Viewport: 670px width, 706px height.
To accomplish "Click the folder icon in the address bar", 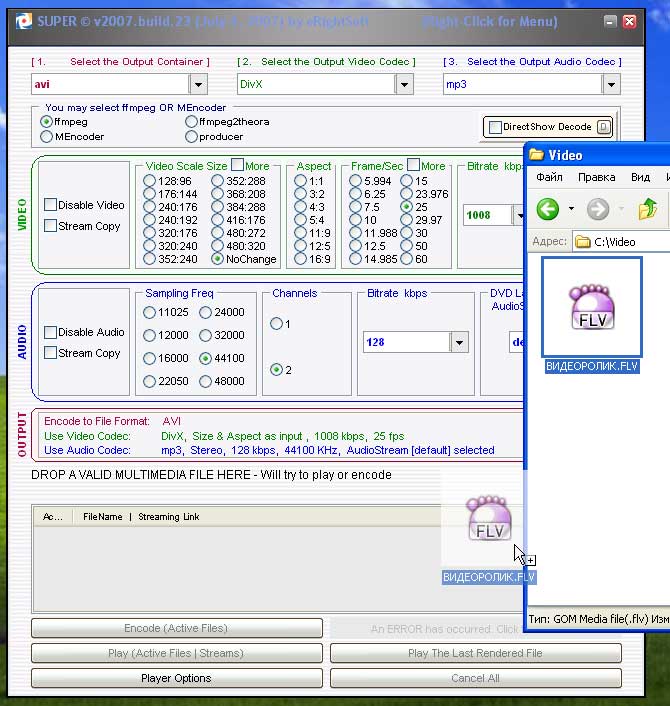I will pos(583,242).
